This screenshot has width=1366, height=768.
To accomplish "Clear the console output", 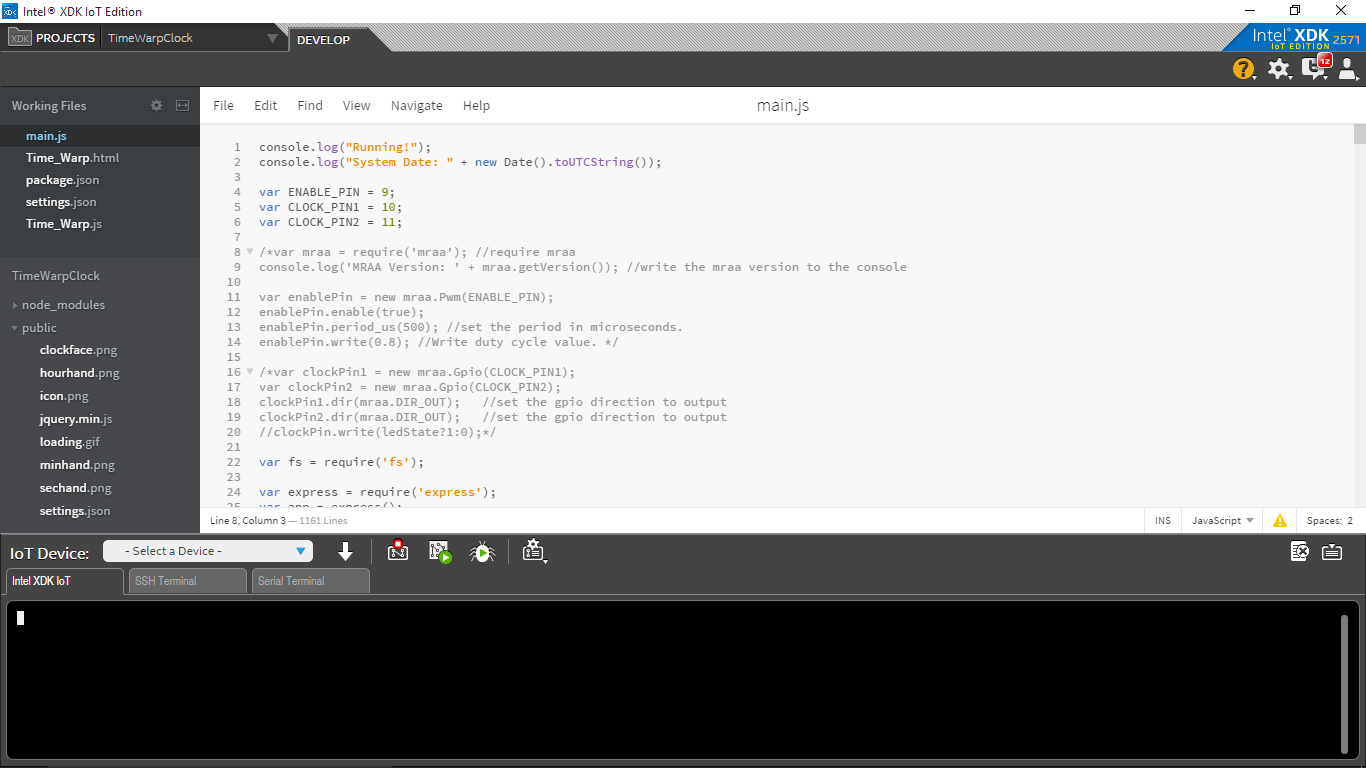I will [1299, 551].
